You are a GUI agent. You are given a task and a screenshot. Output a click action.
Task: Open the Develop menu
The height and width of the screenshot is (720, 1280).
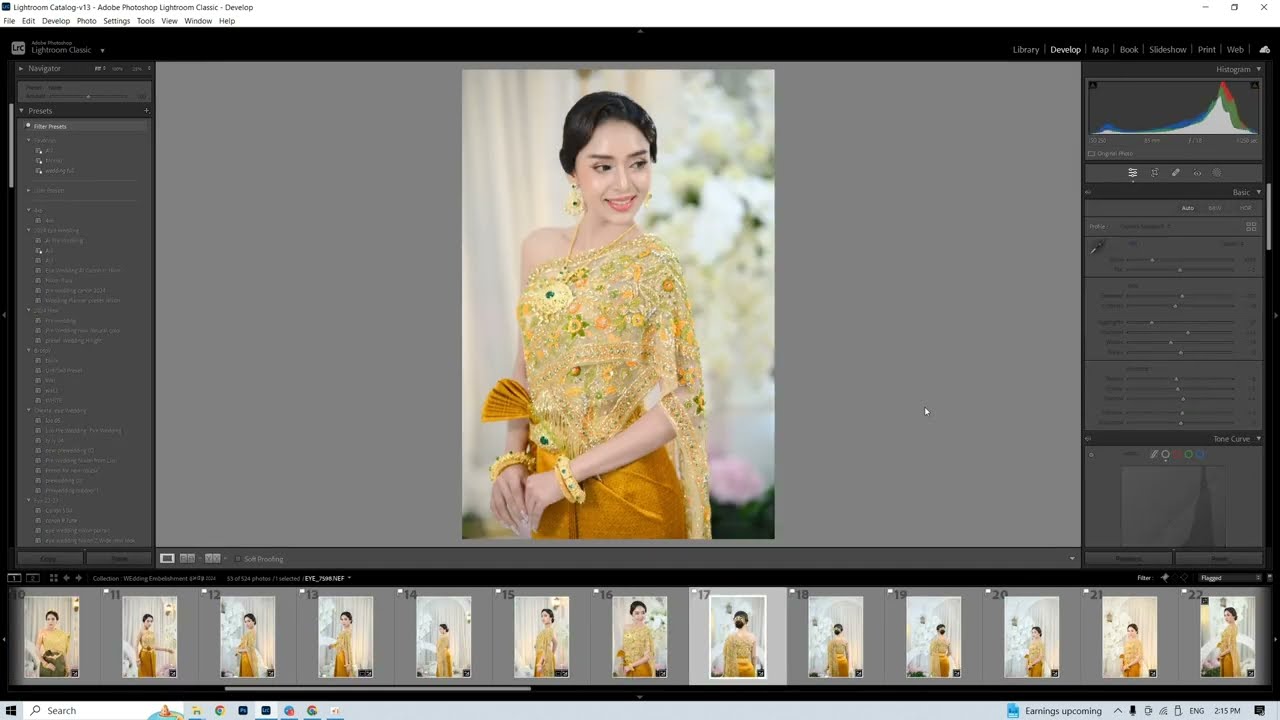pyautogui.click(x=56, y=21)
